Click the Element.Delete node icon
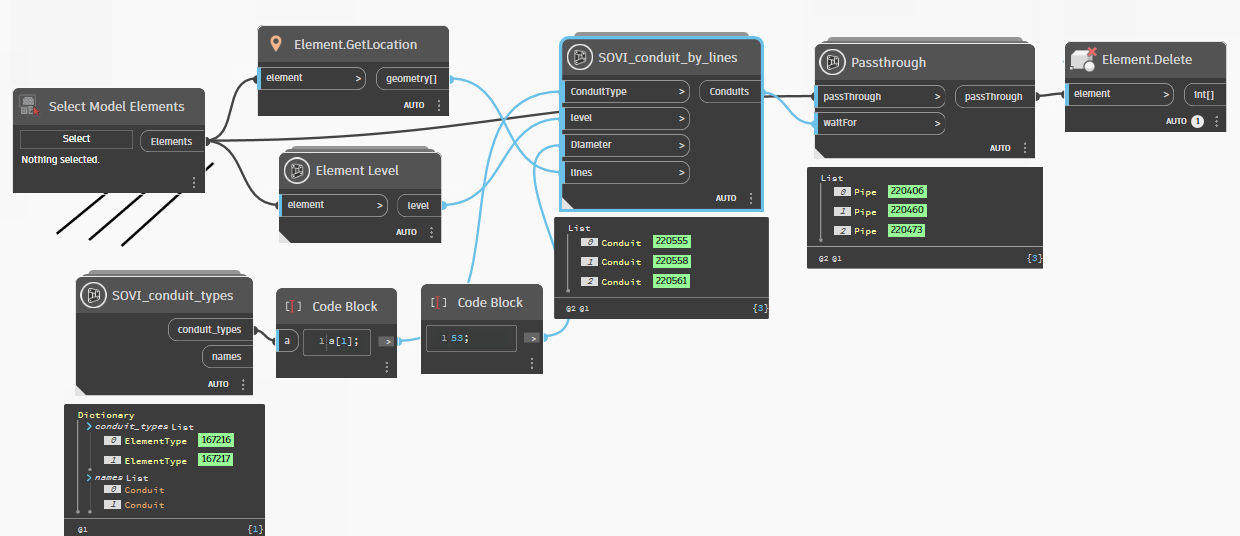Image resolution: width=1240 pixels, height=536 pixels. tap(1082, 59)
